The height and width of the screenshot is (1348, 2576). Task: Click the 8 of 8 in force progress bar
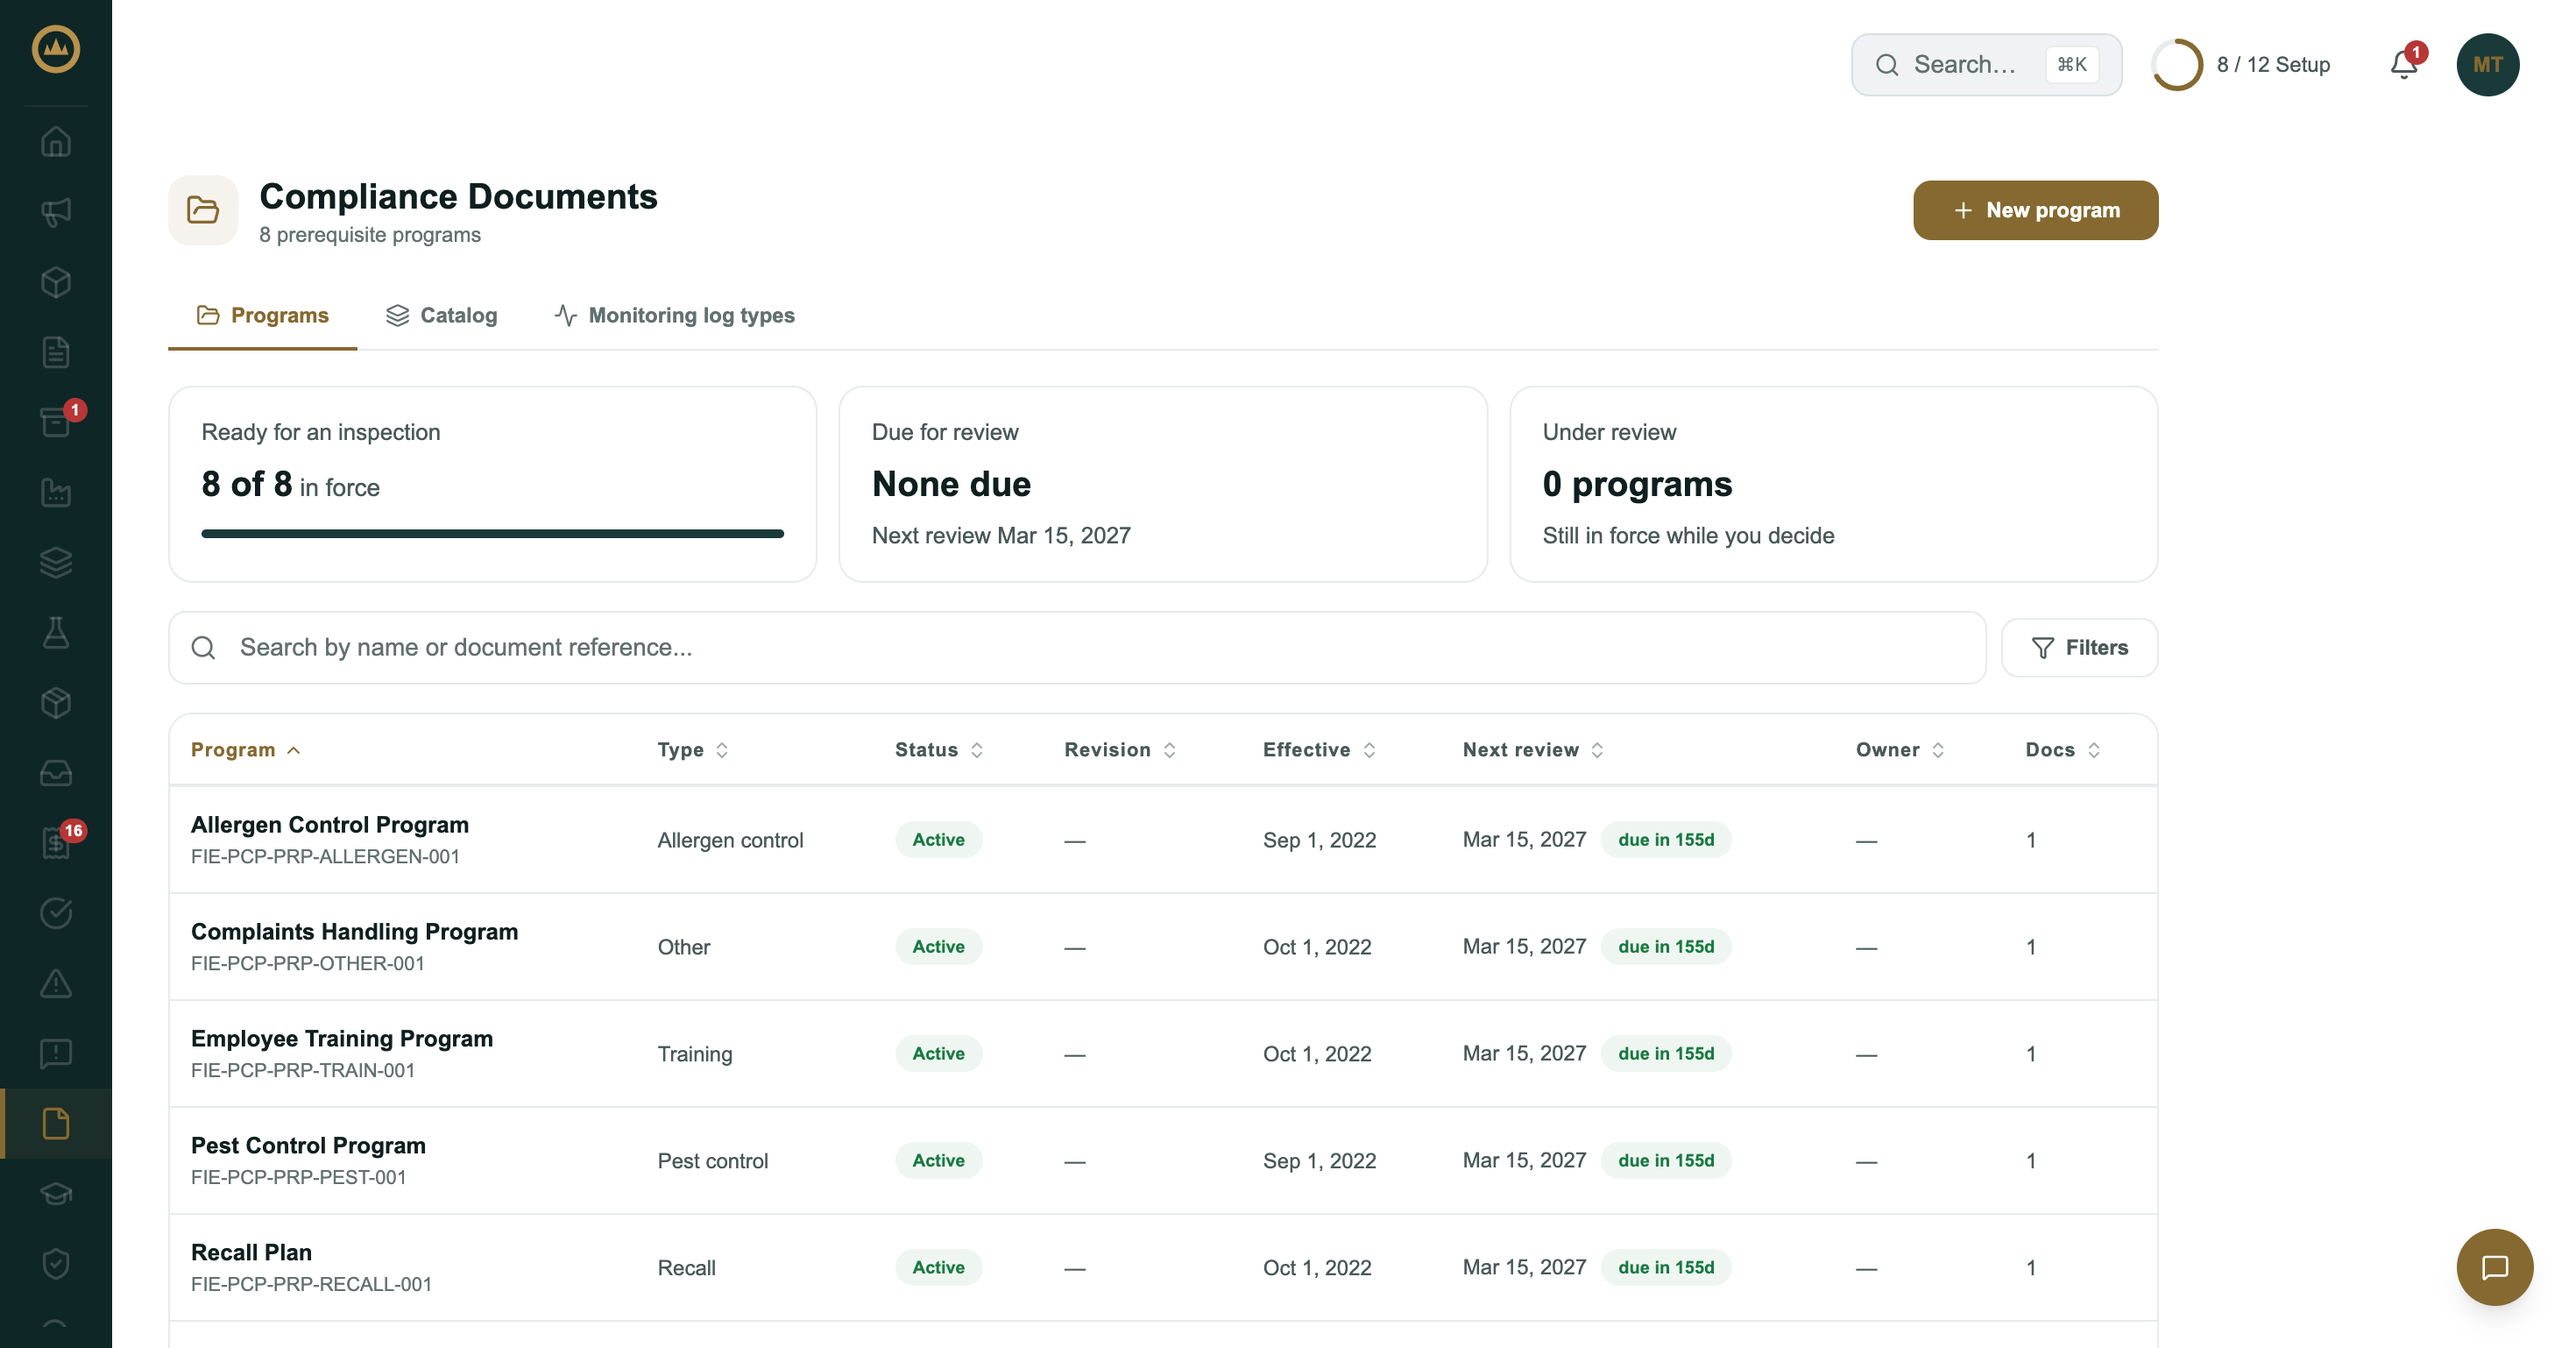click(493, 534)
